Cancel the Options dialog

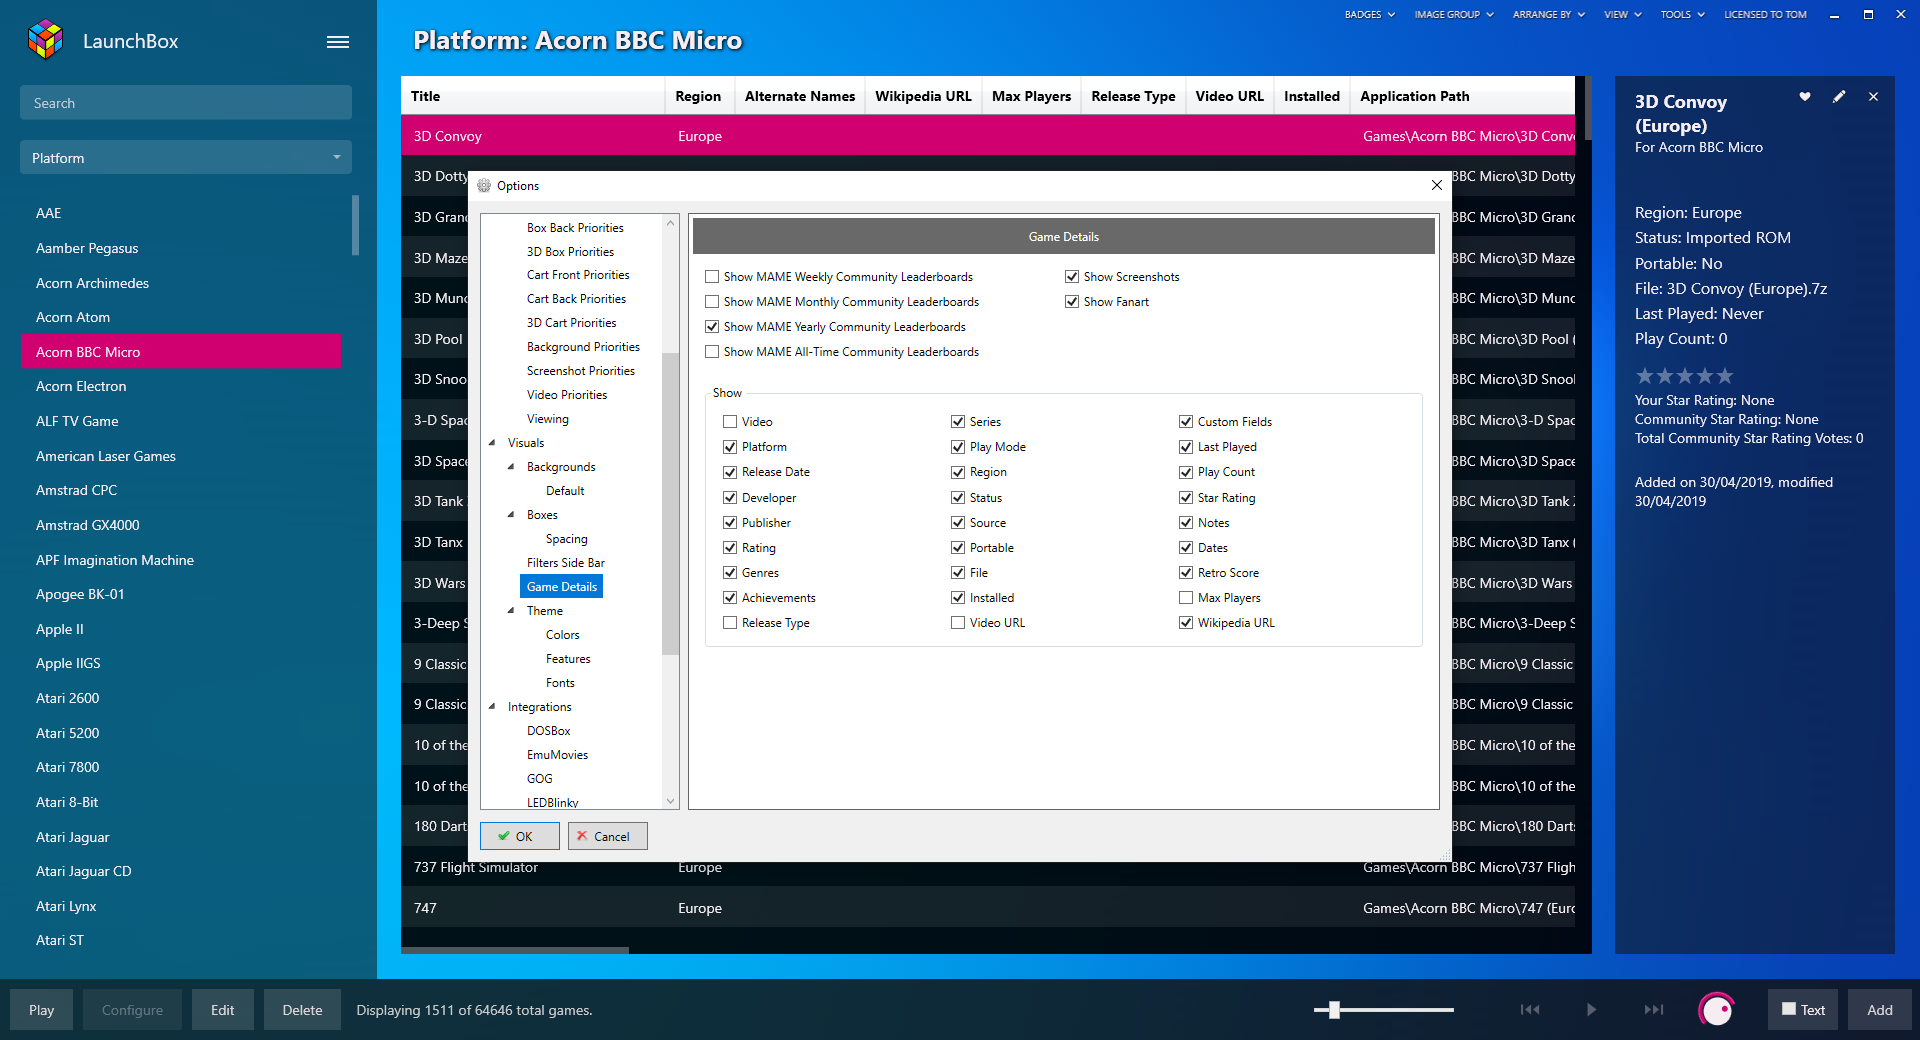[608, 836]
